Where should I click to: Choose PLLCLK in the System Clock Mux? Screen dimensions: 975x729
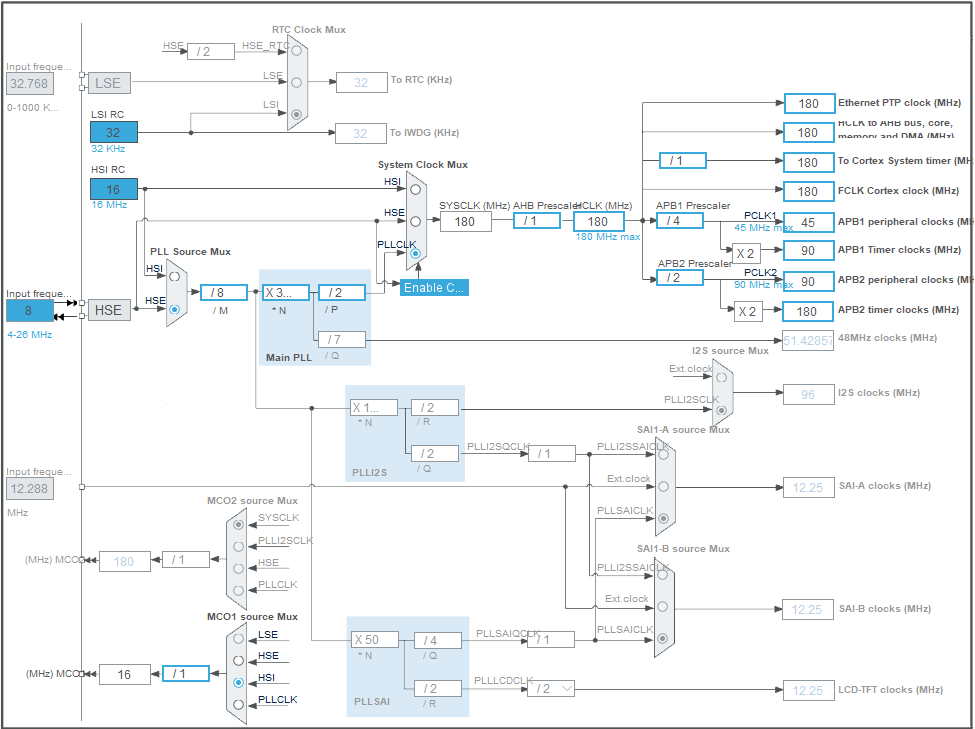[x=415, y=254]
